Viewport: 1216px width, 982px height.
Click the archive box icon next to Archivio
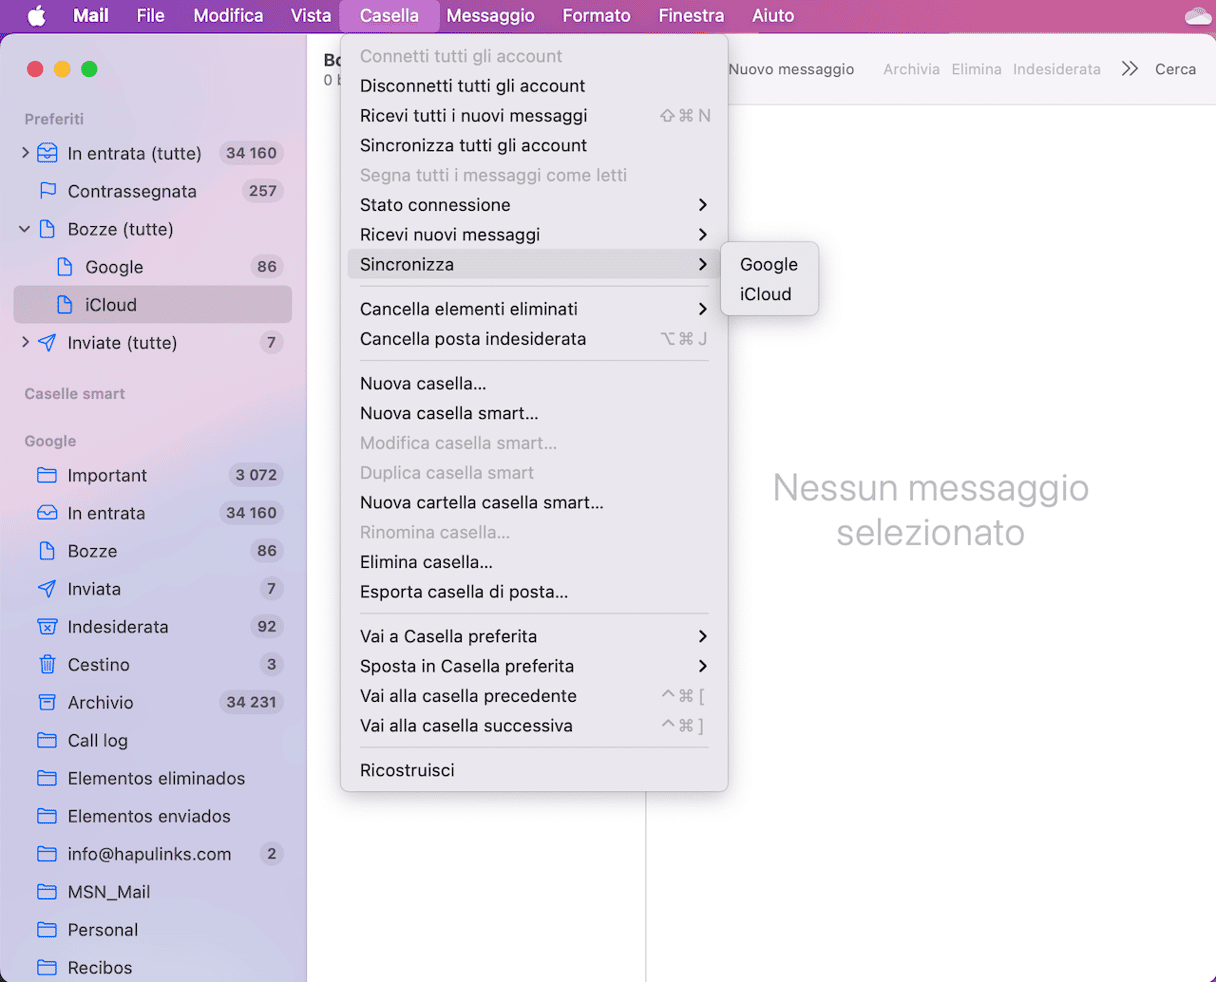coord(47,703)
